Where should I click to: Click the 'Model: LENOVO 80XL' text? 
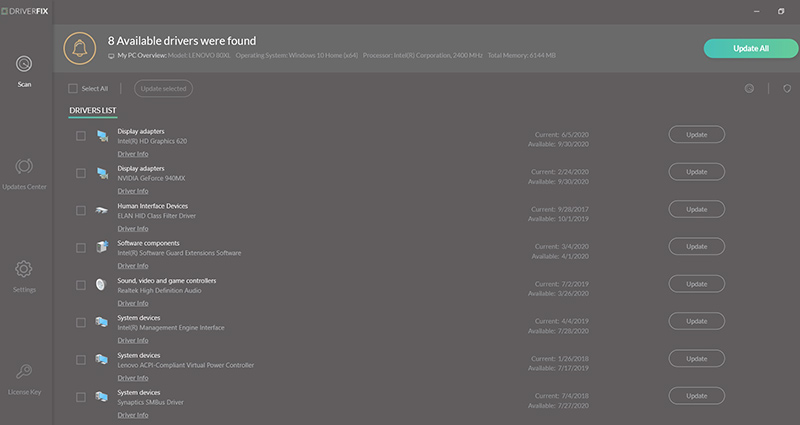(x=199, y=55)
